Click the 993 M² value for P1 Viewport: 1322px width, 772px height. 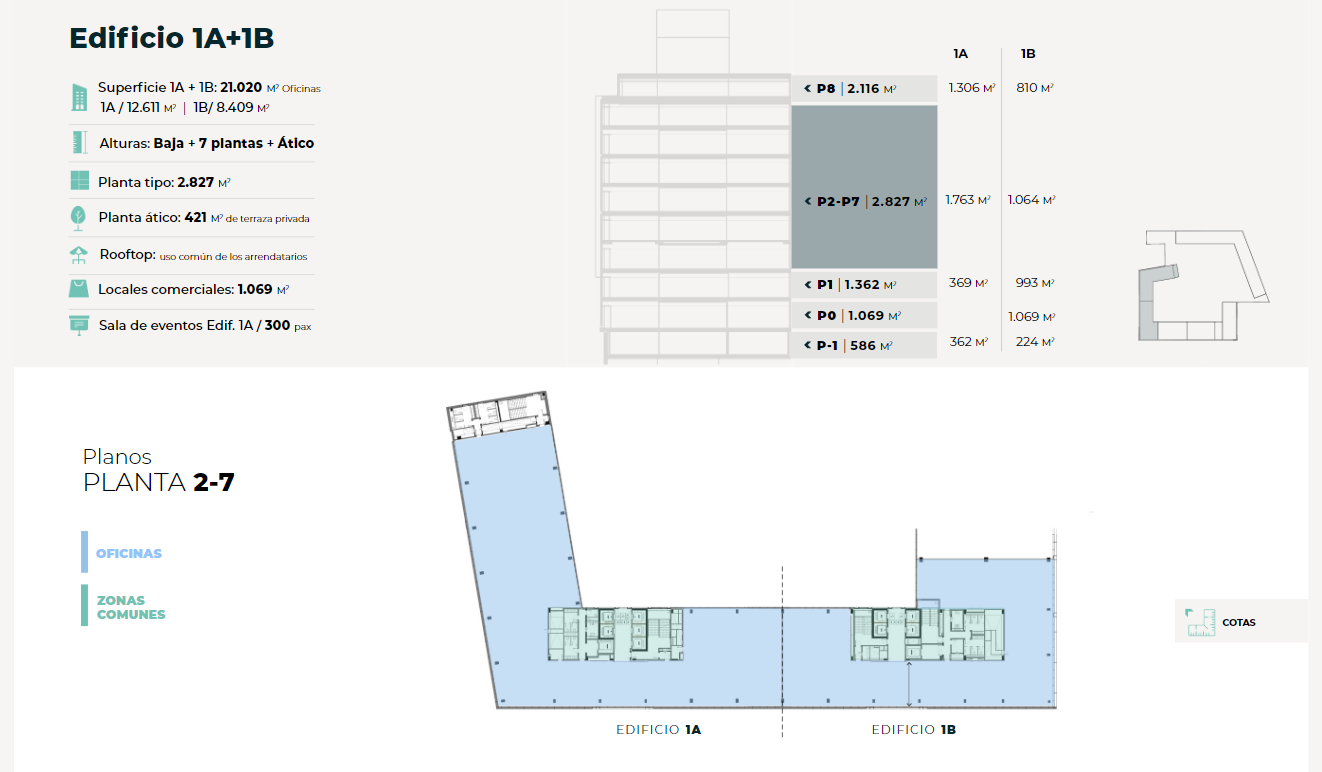click(x=1035, y=284)
